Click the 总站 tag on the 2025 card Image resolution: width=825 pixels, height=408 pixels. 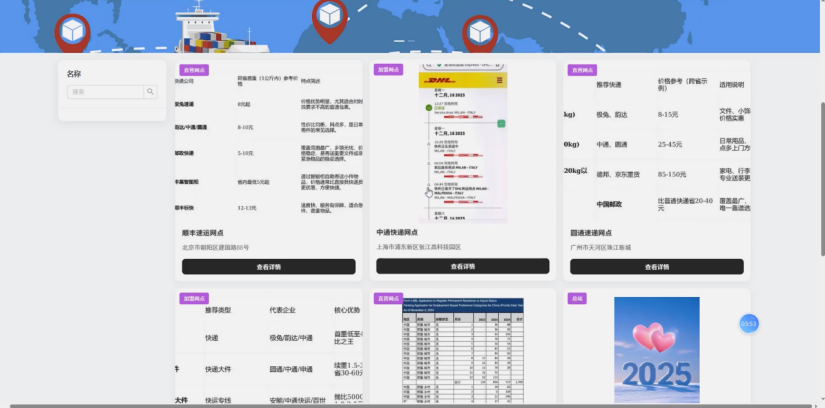(x=577, y=298)
